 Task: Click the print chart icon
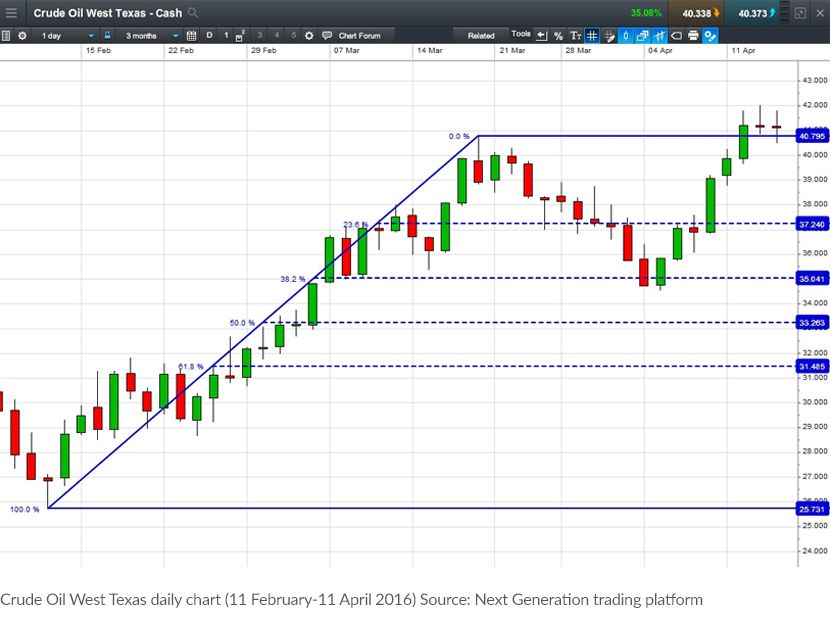[x=693, y=35]
